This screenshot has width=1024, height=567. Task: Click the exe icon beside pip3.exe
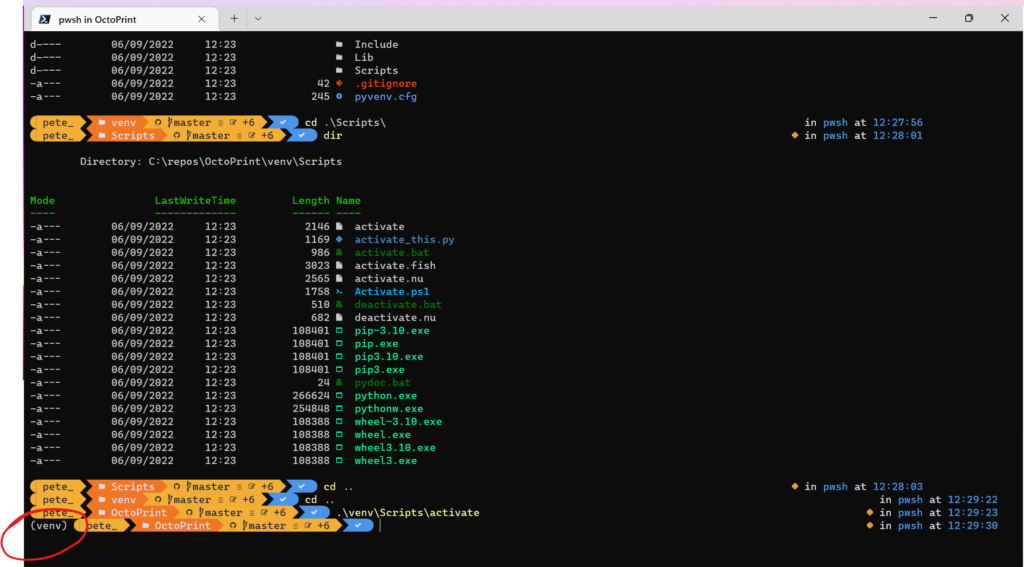pos(339,370)
